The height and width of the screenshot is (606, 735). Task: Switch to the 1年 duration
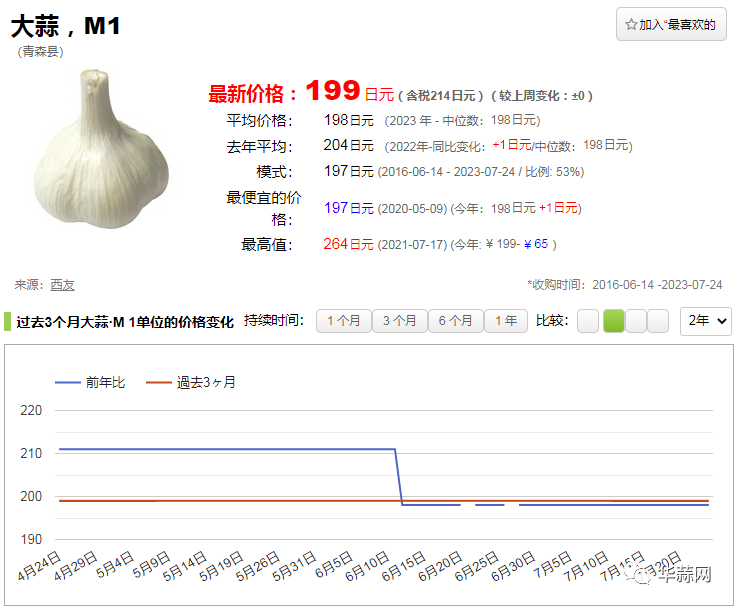coord(506,321)
